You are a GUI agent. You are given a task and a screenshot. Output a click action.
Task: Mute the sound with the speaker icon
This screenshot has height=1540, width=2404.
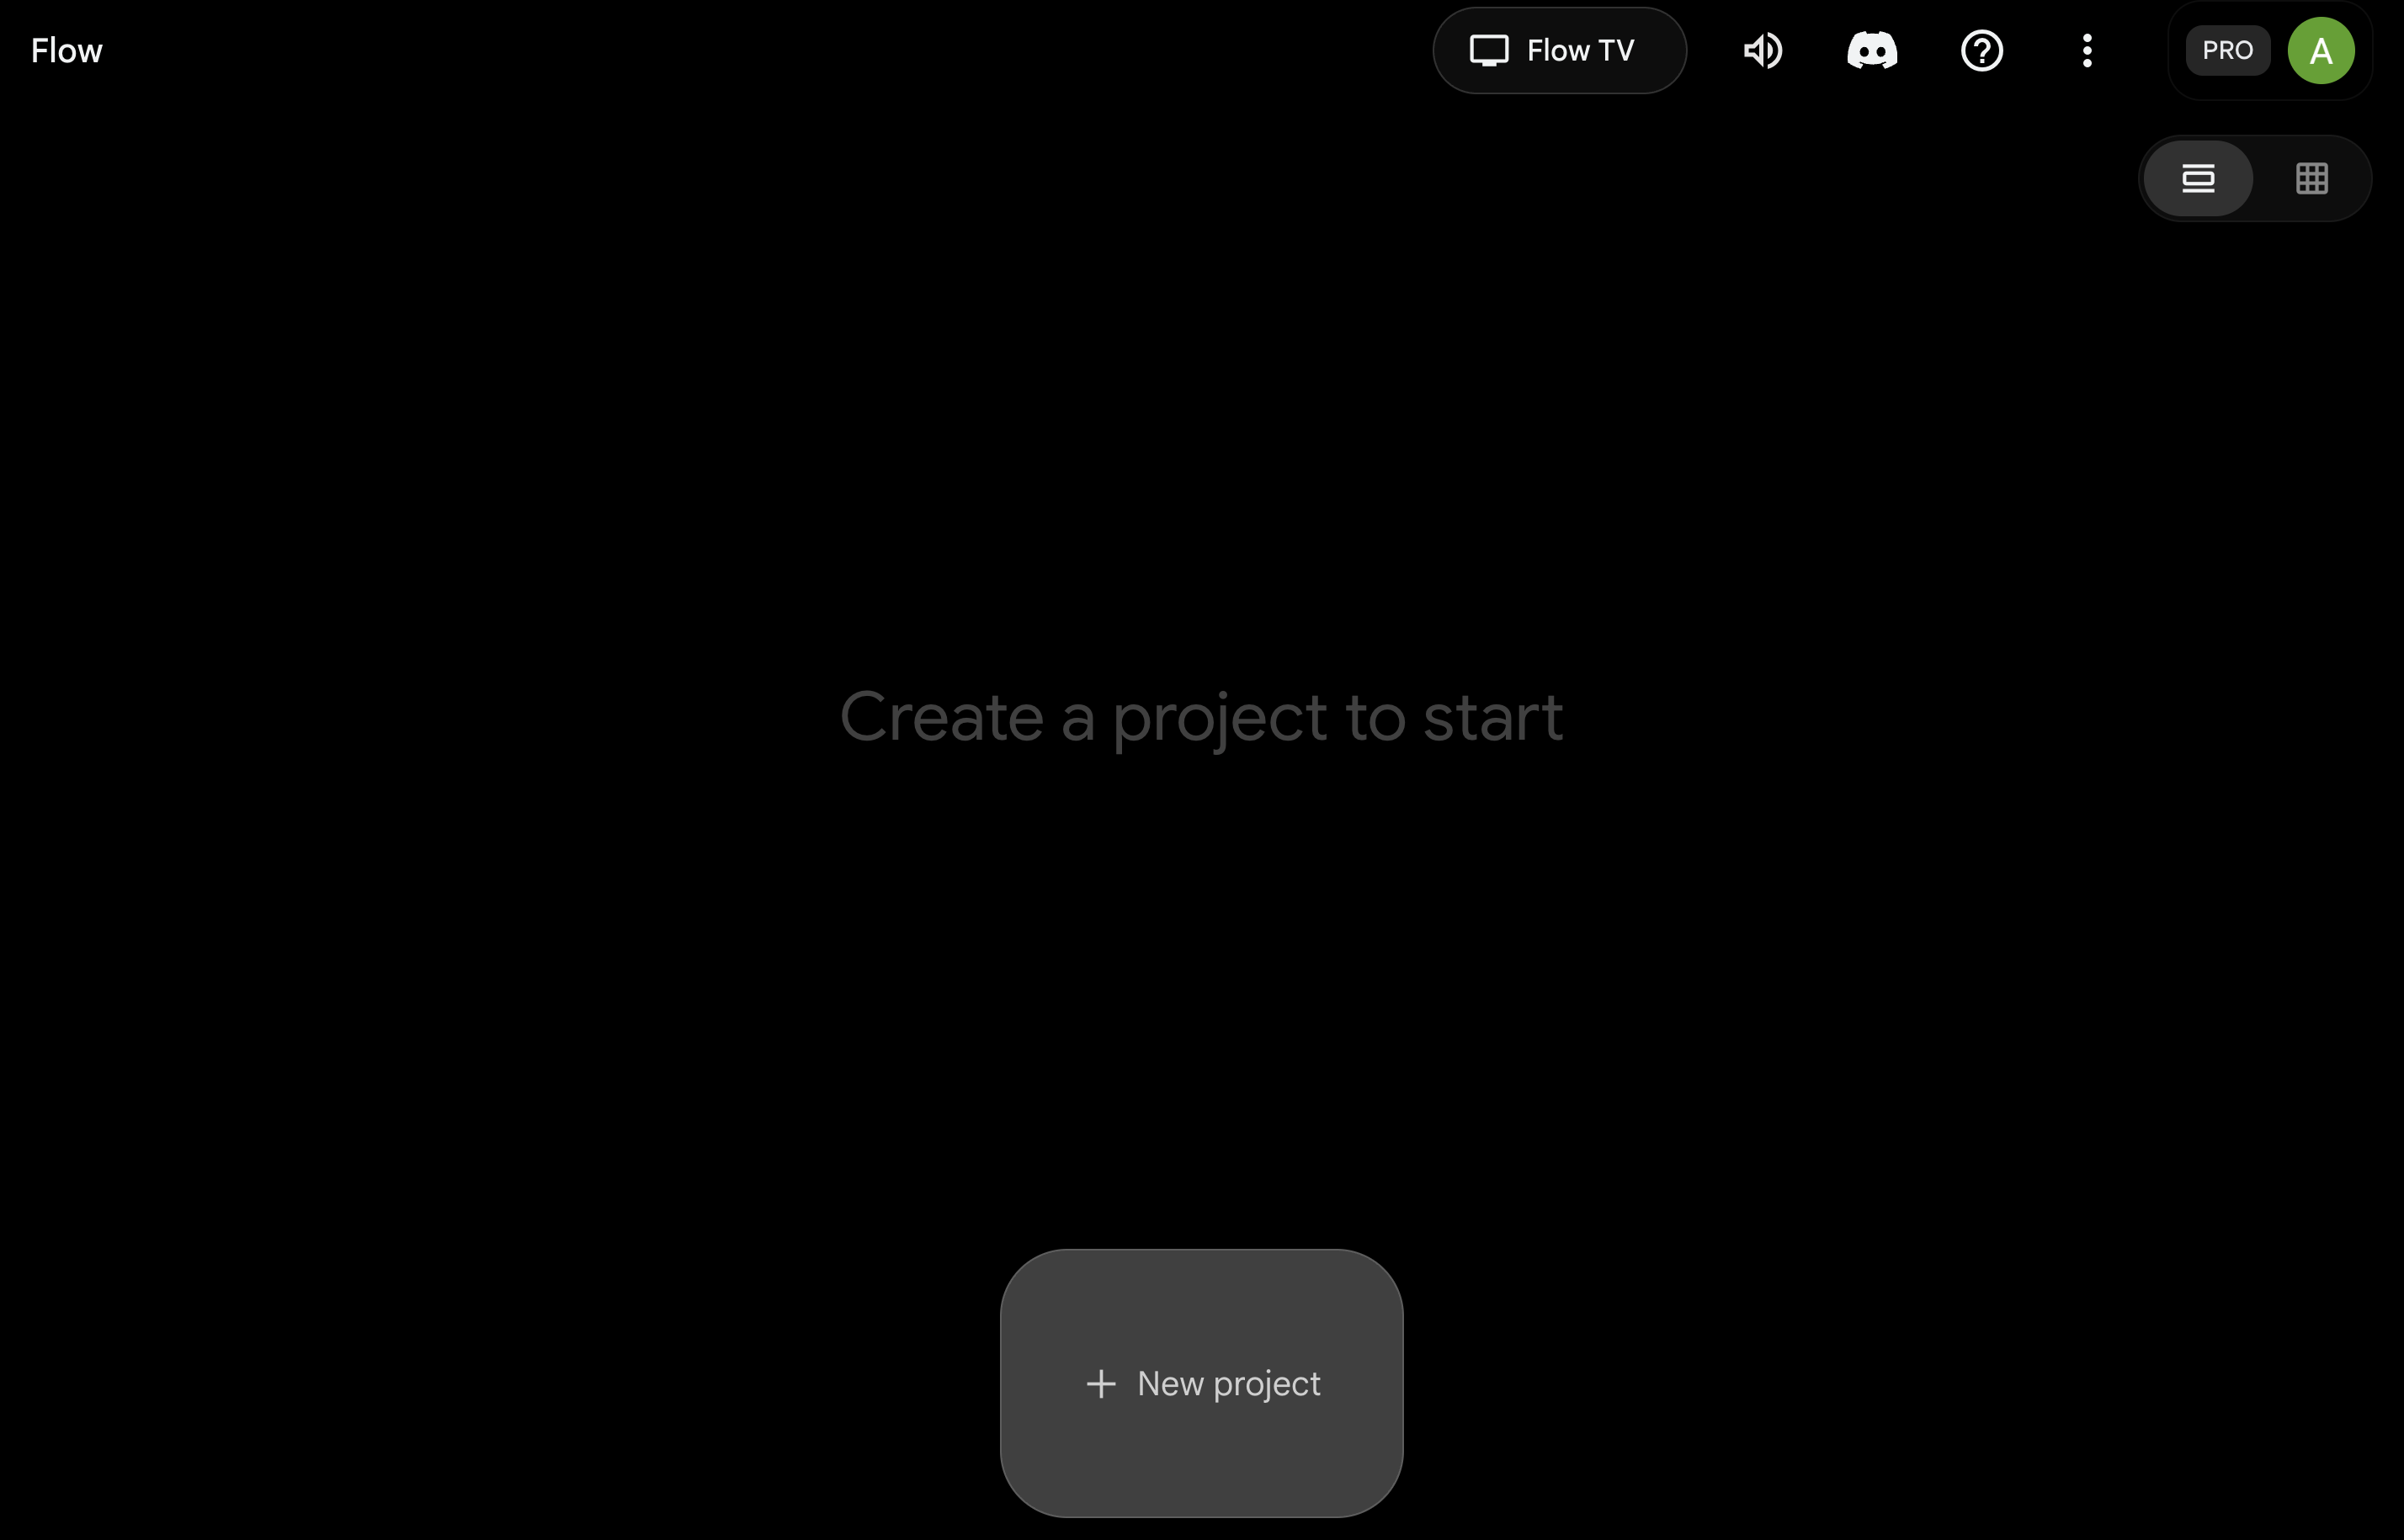[1763, 50]
